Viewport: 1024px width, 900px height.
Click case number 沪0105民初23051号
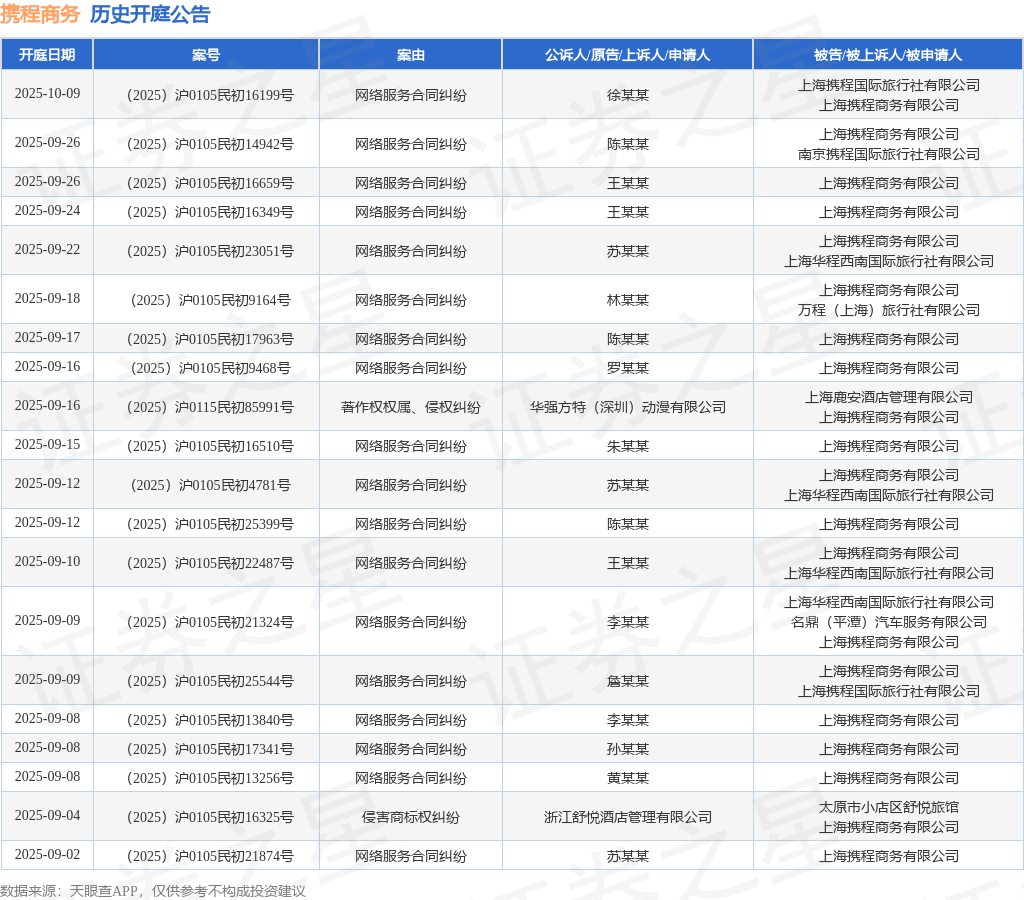click(210, 251)
